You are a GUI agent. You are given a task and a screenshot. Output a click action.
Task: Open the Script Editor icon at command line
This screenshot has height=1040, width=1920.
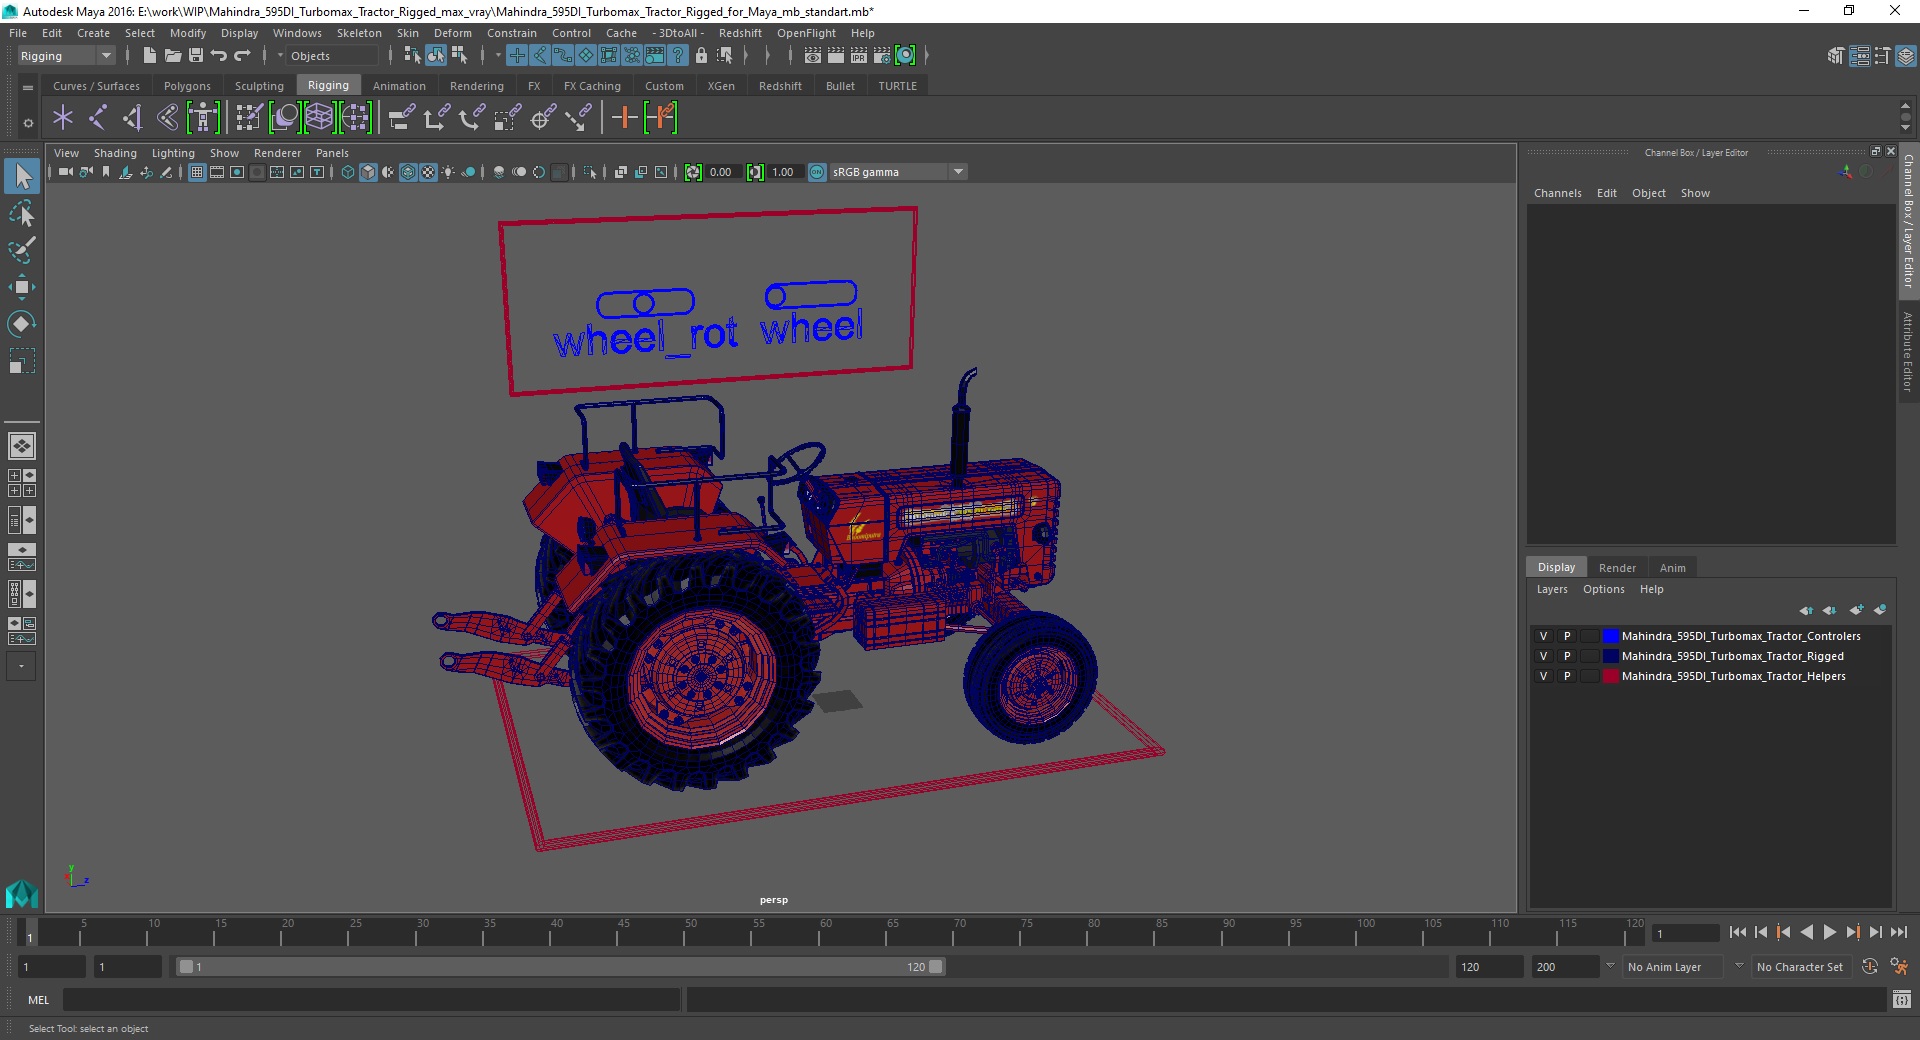tap(1901, 999)
